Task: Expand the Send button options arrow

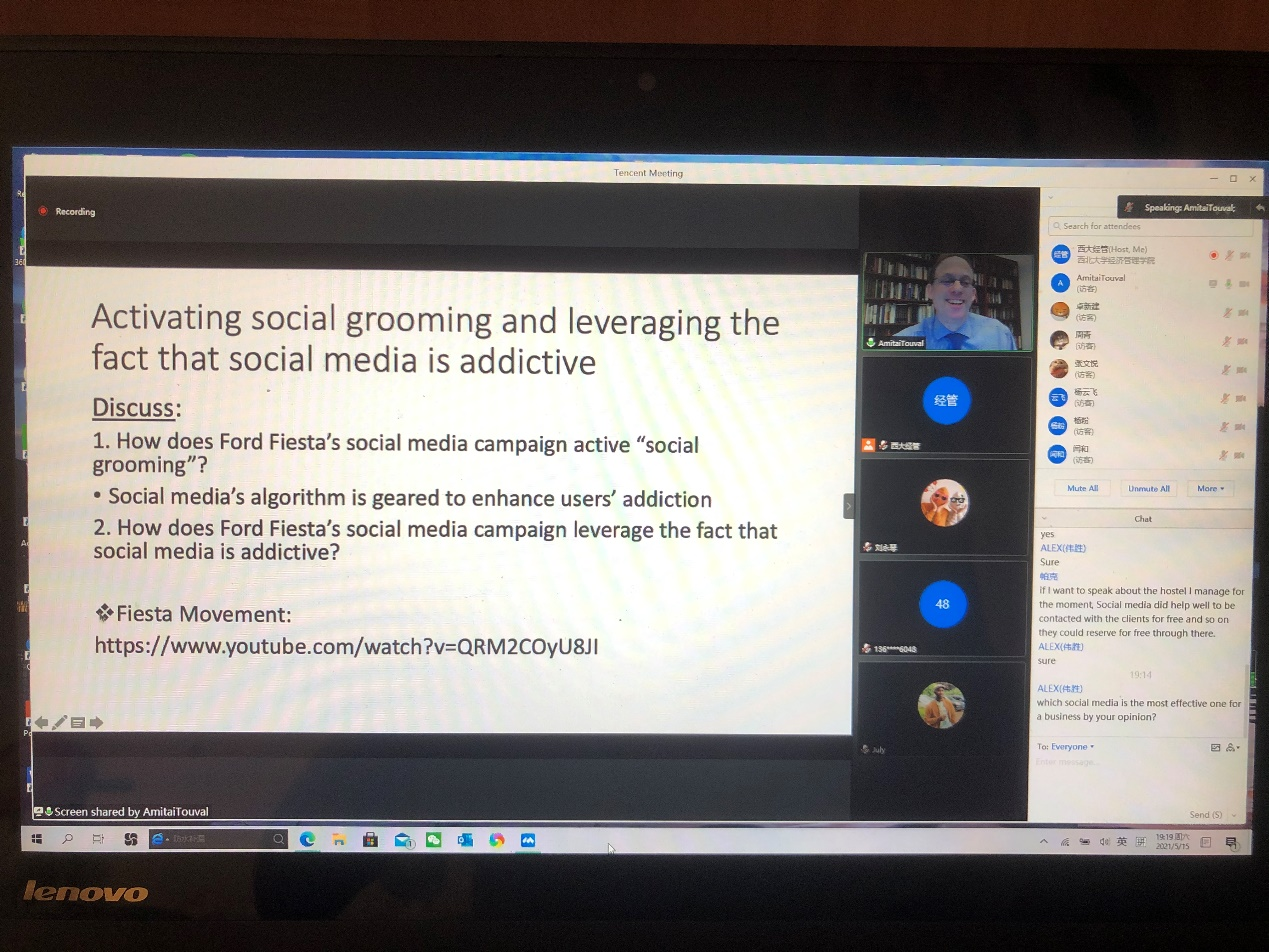Action: click(x=1236, y=815)
